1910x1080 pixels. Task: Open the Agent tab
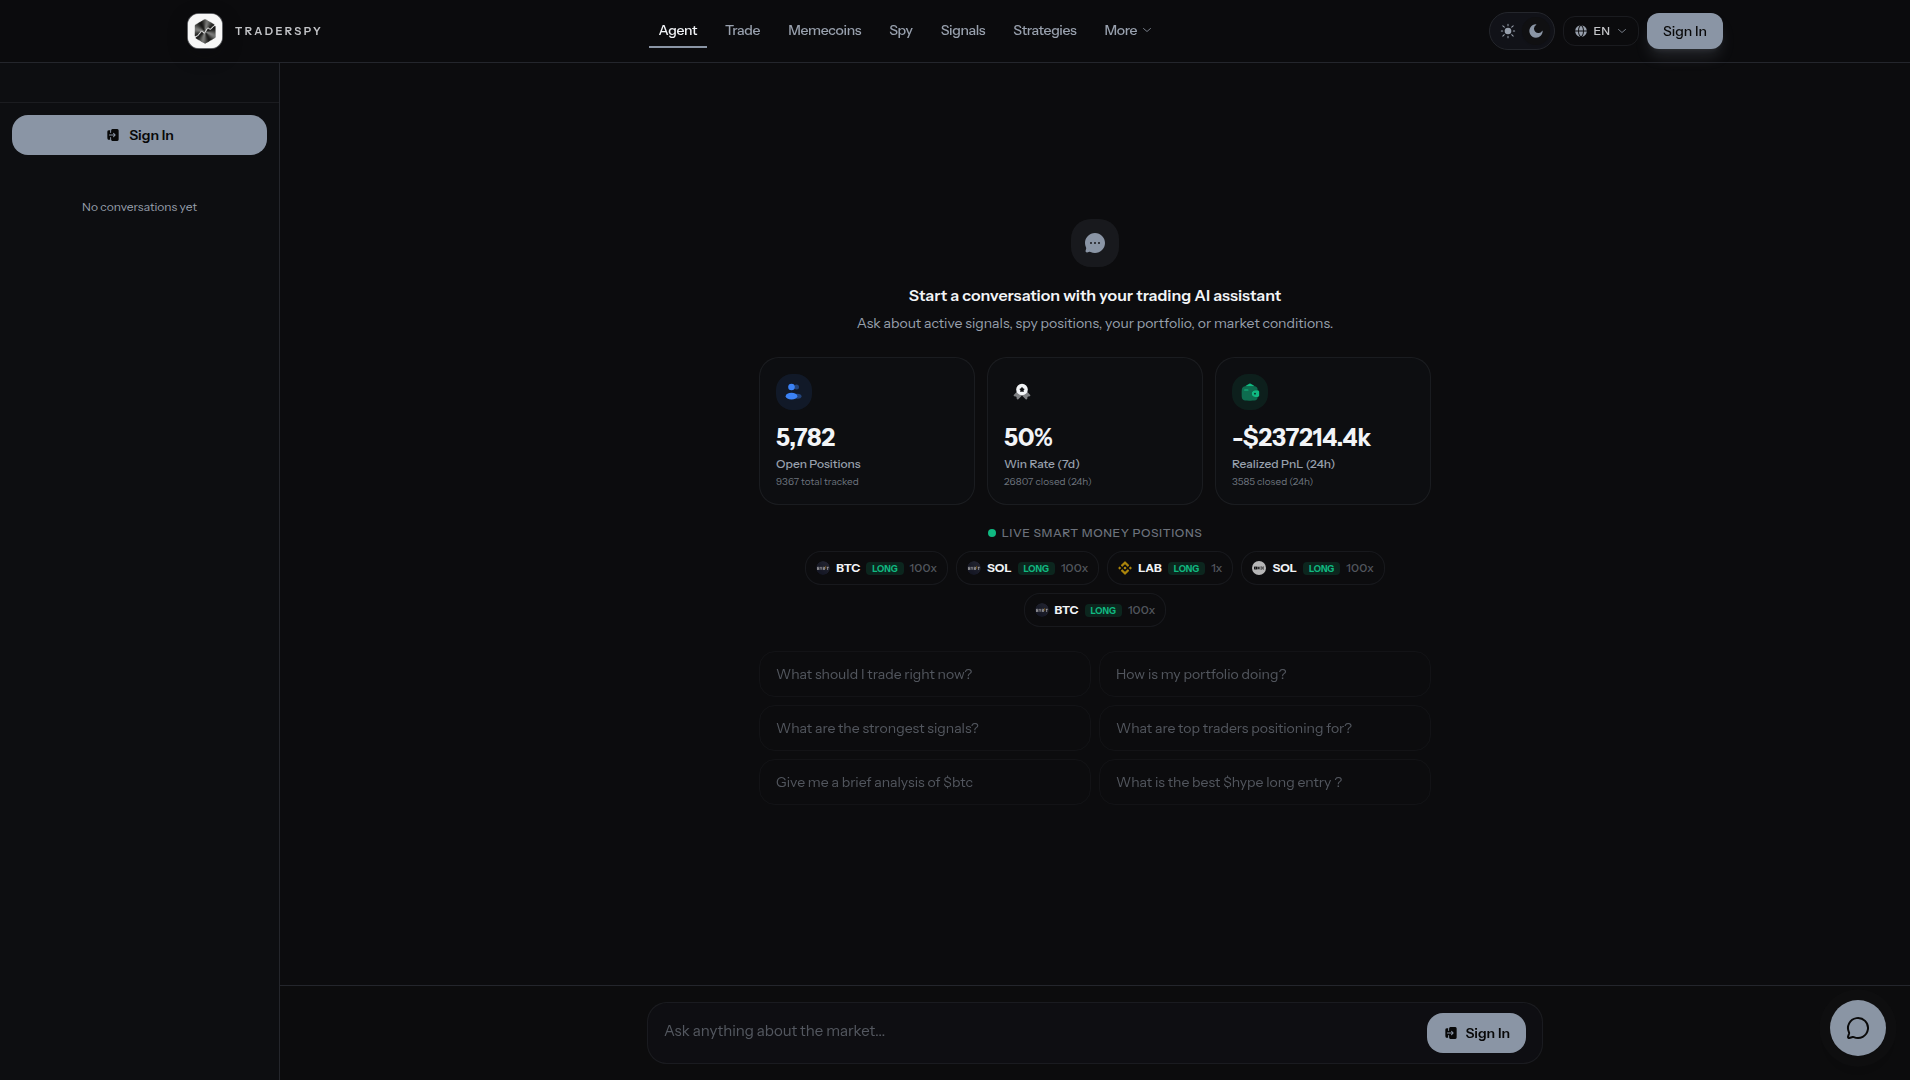[x=678, y=31]
